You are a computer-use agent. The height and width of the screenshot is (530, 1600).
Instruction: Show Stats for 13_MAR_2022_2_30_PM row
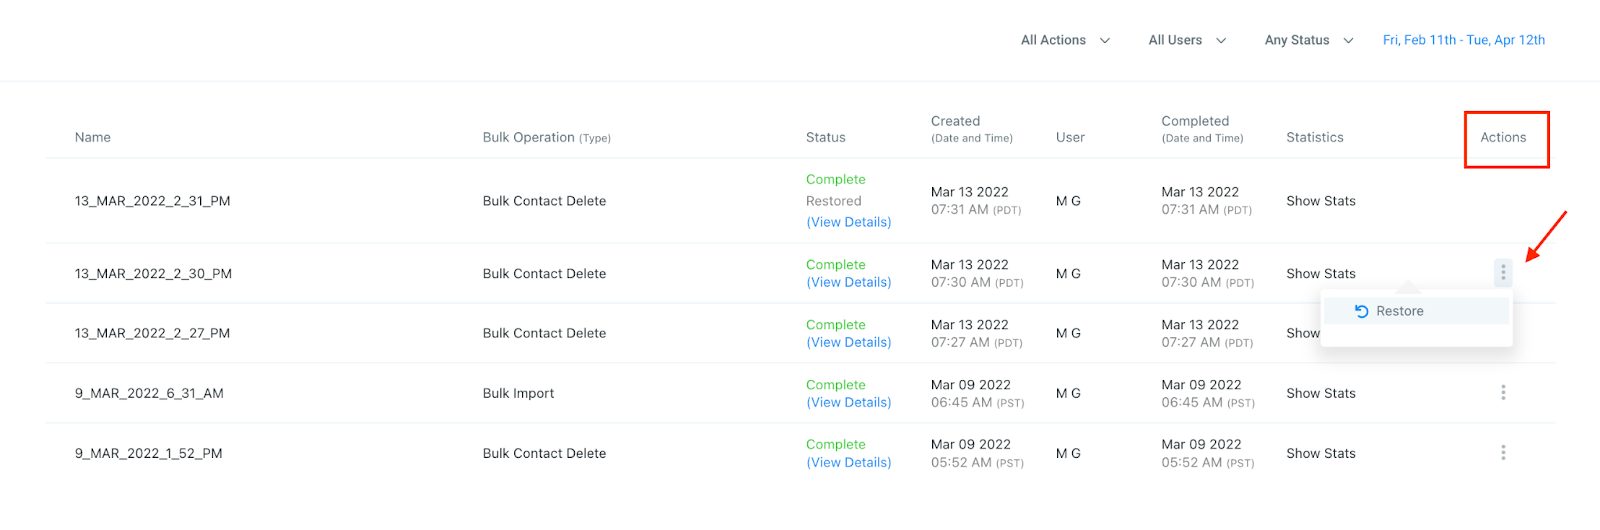click(x=1320, y=273)
